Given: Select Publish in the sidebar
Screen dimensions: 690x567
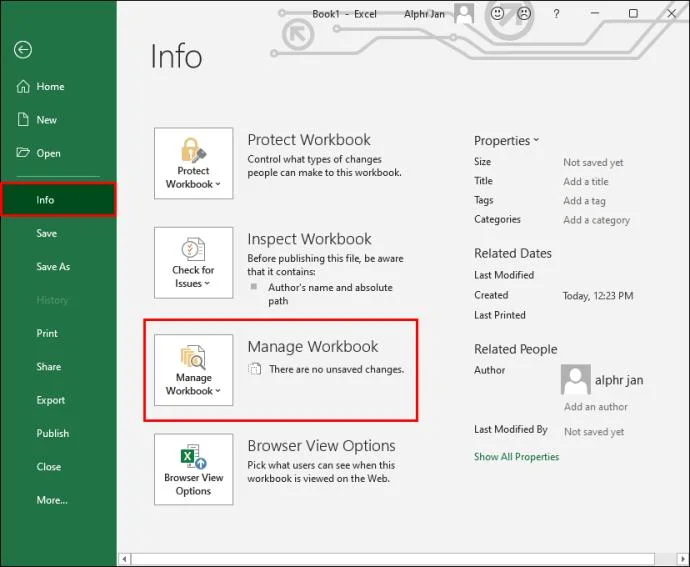Looking at the screenshot, I should point(58,434).
